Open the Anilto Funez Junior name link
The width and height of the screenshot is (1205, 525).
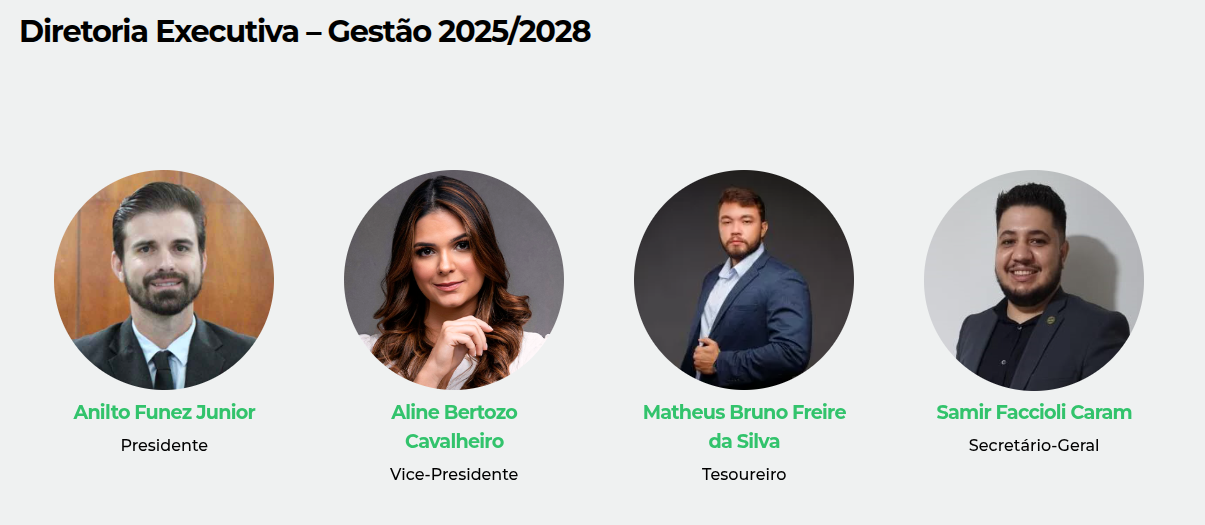164,412
